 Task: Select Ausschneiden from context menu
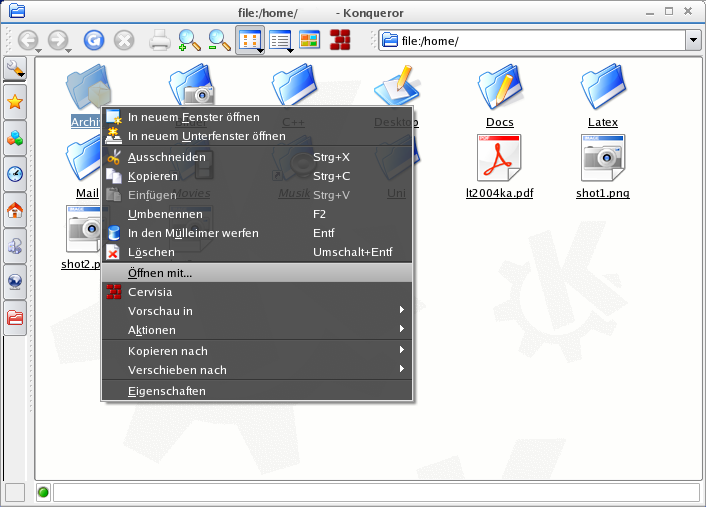pyautogui.click(x=257, y=157)
